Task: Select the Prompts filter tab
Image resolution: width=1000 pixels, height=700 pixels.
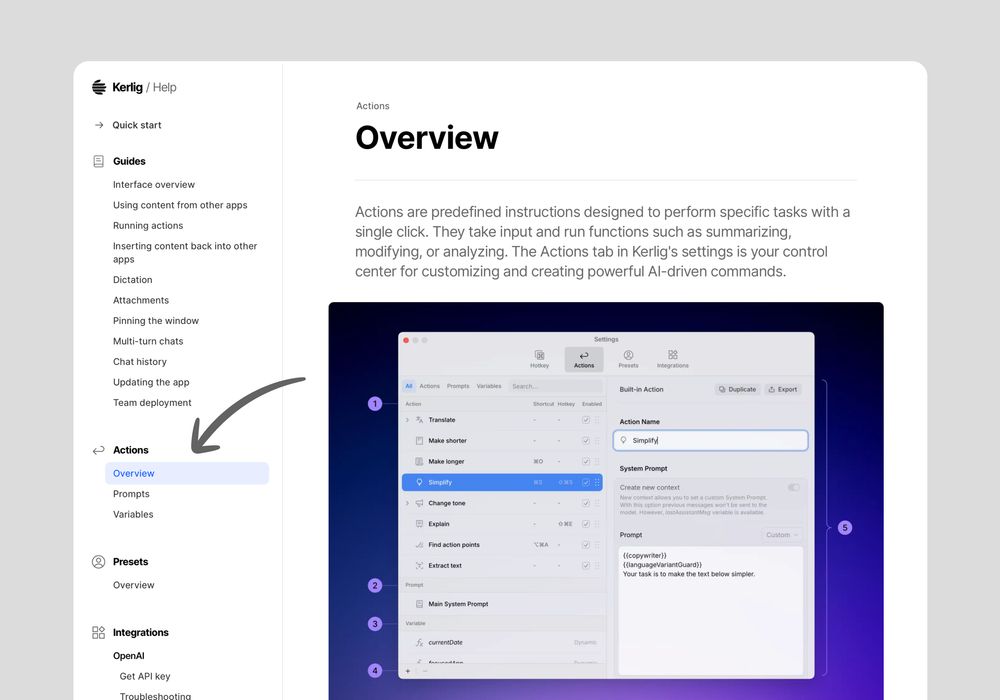Action: pos(458,386)
